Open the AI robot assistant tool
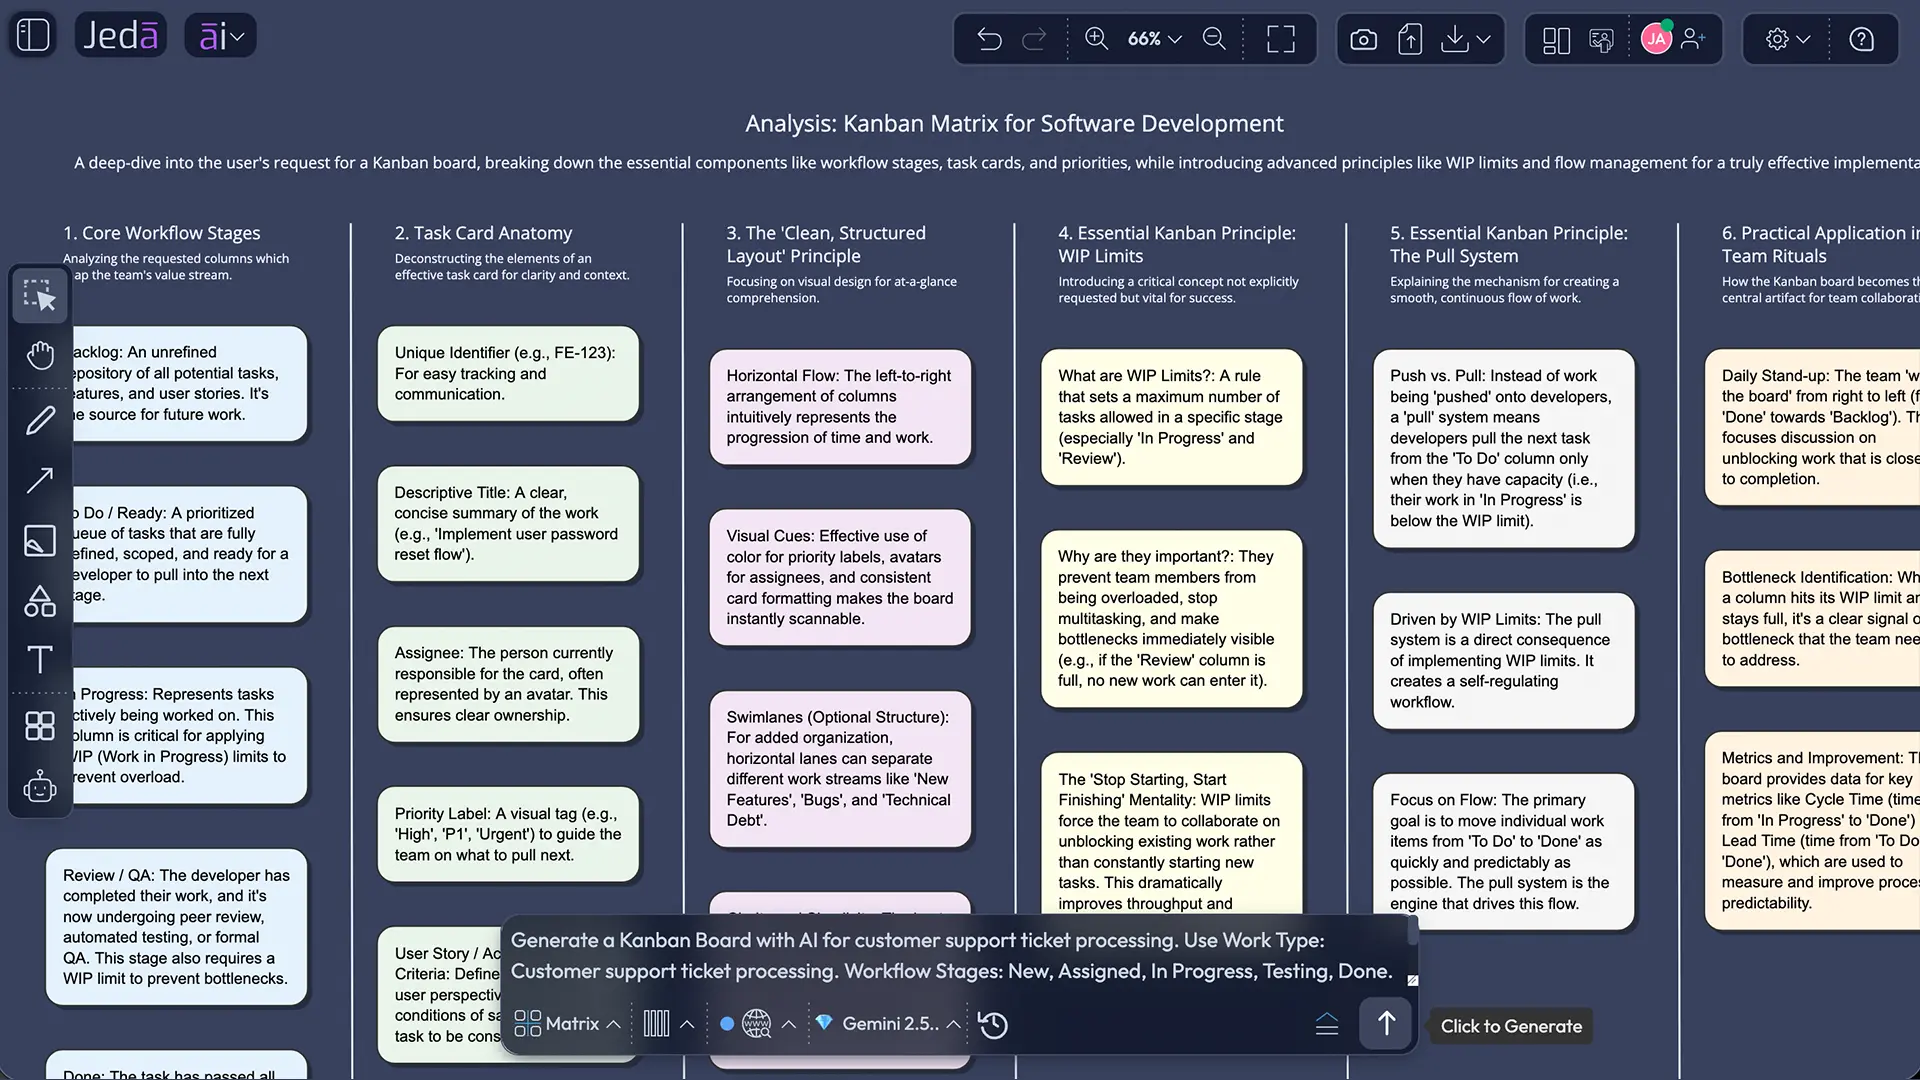1920x1080 pixels. 40,786
